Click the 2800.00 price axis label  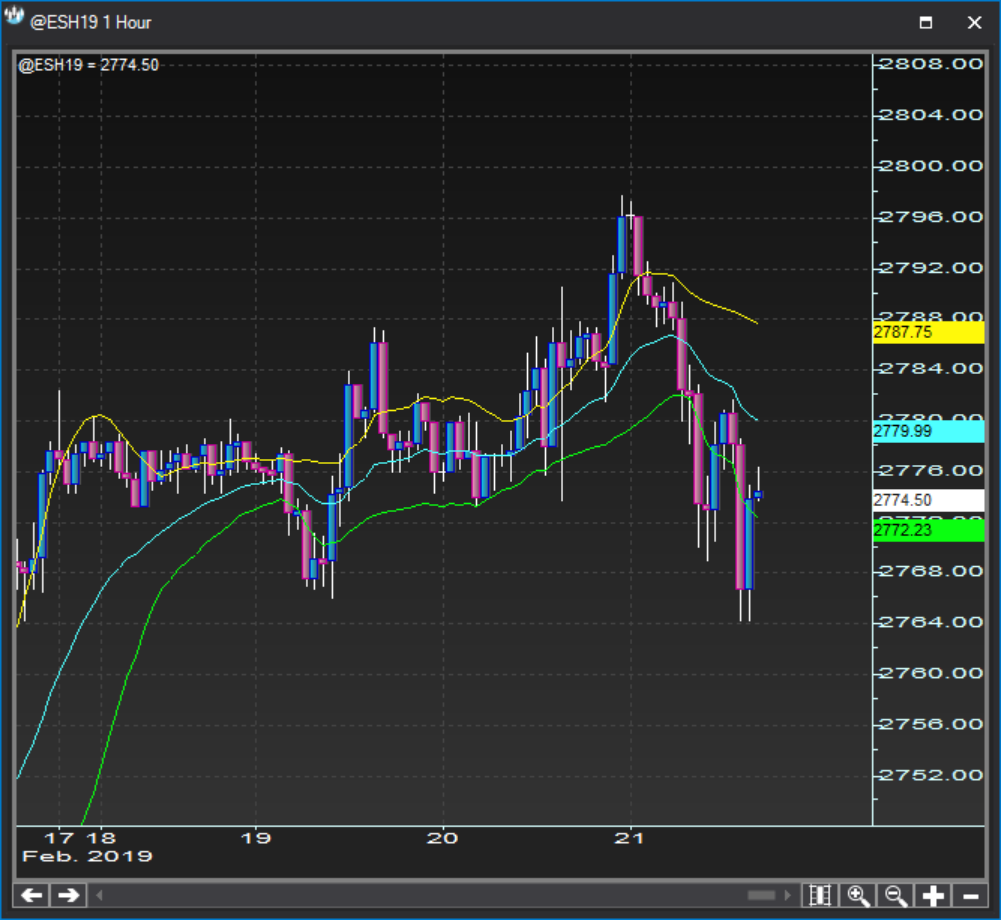click(931, 166)
